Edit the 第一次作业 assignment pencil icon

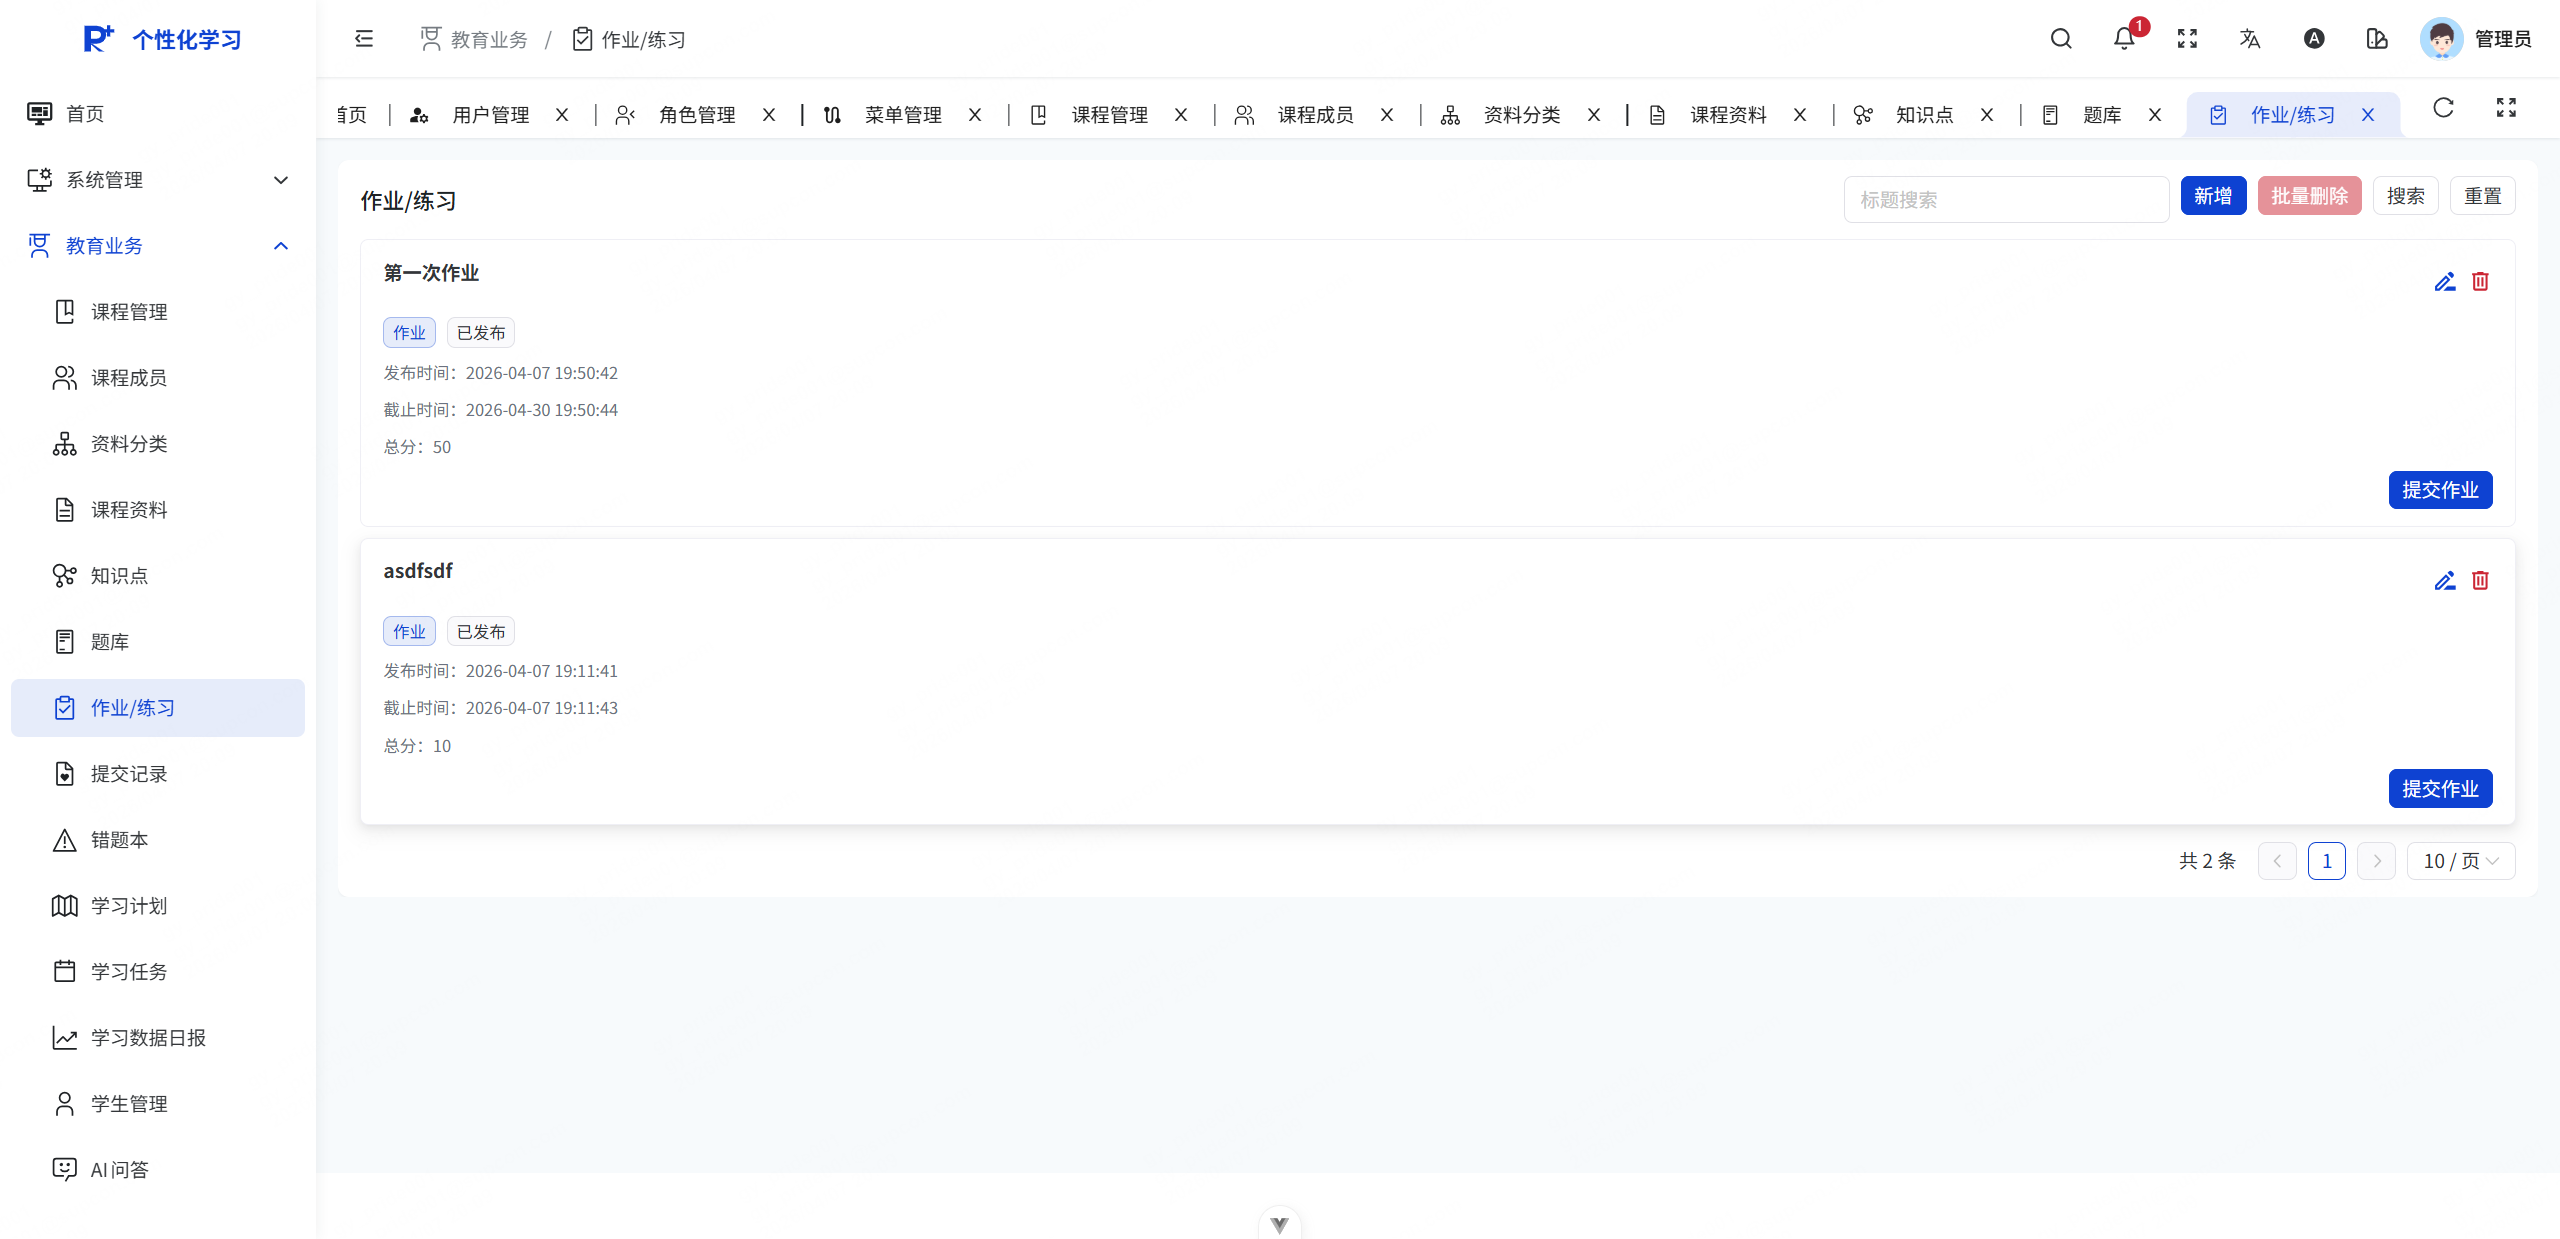(2444, 282)
